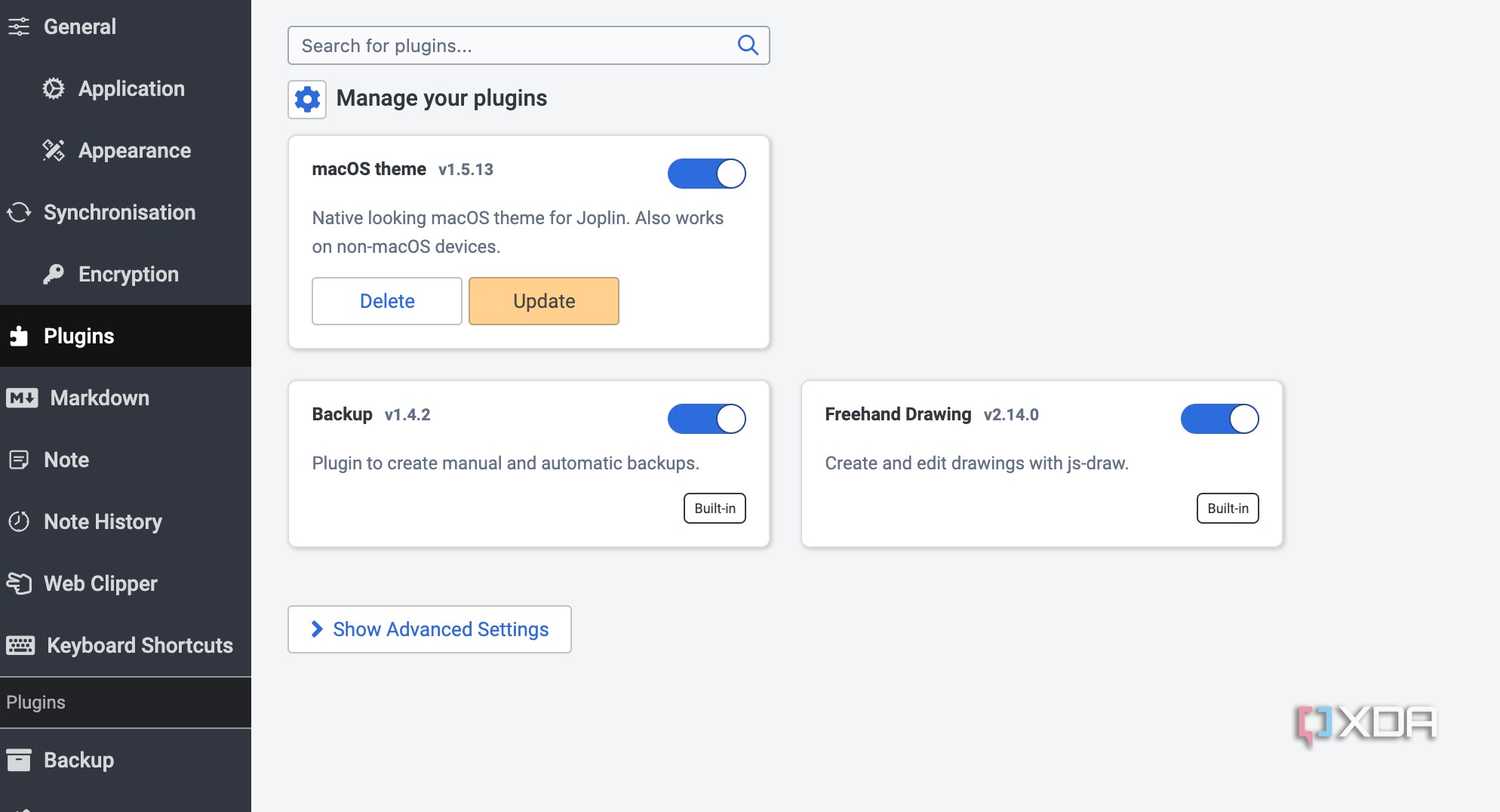The image size is (1500, 812).
Task: Click the Note page icon
Action: (x=18, y=460)
